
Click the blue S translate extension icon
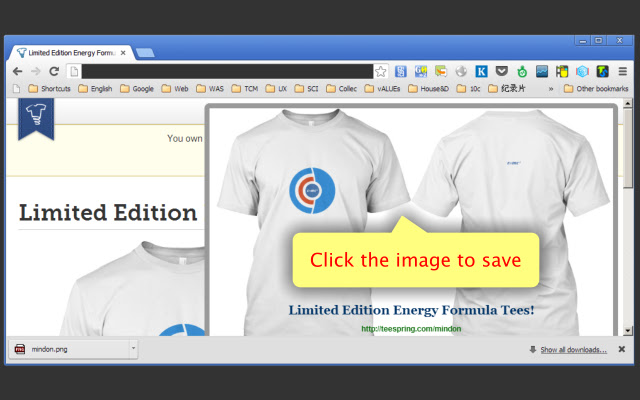click(401, 71)
